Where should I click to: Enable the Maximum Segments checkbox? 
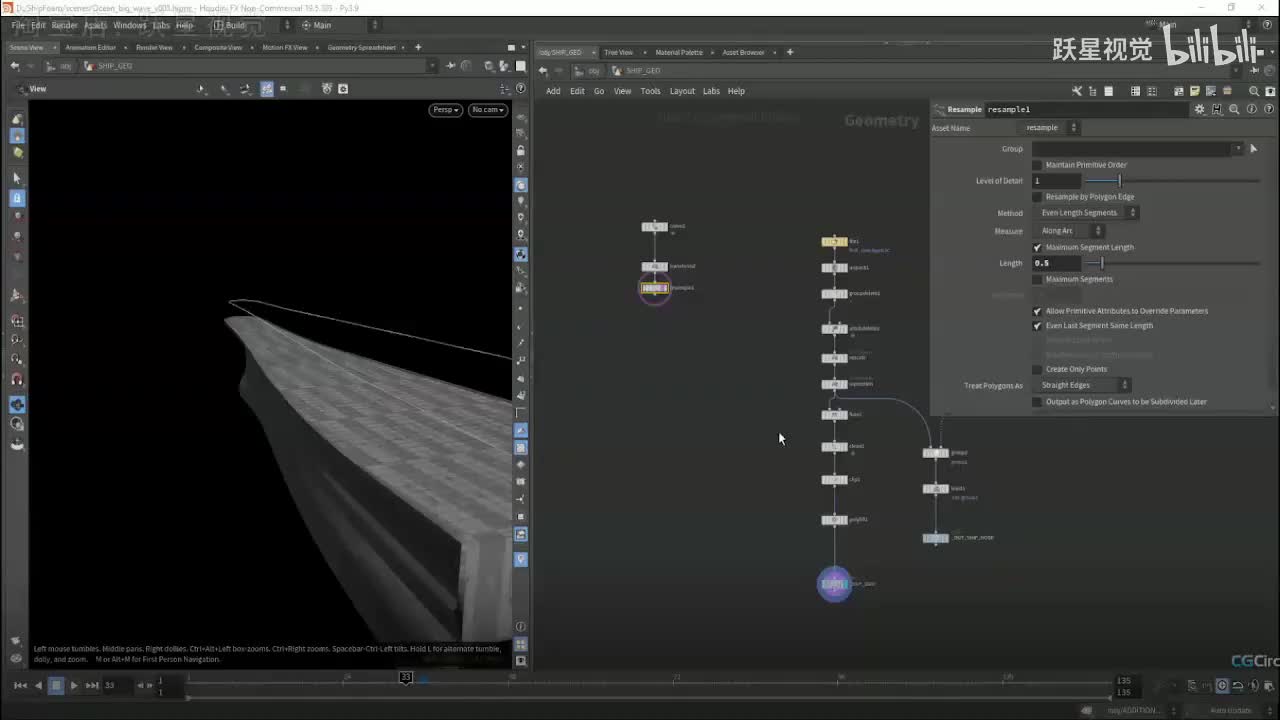pos(1037,279)
